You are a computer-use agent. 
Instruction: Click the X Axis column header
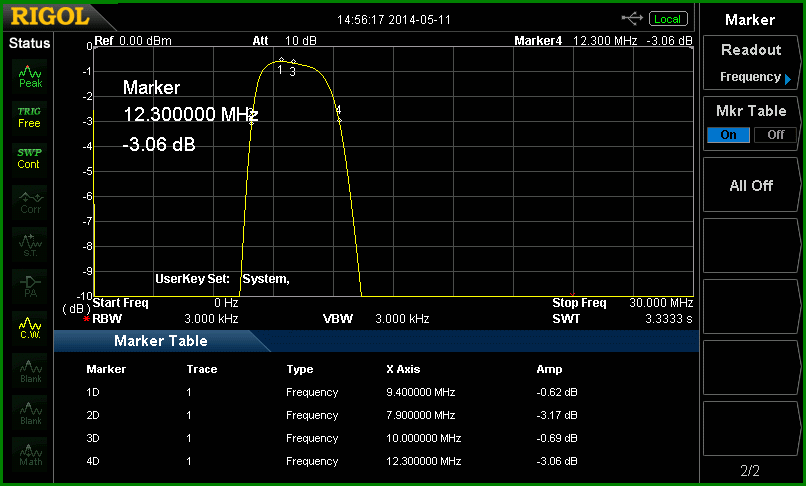click(403, 369)
